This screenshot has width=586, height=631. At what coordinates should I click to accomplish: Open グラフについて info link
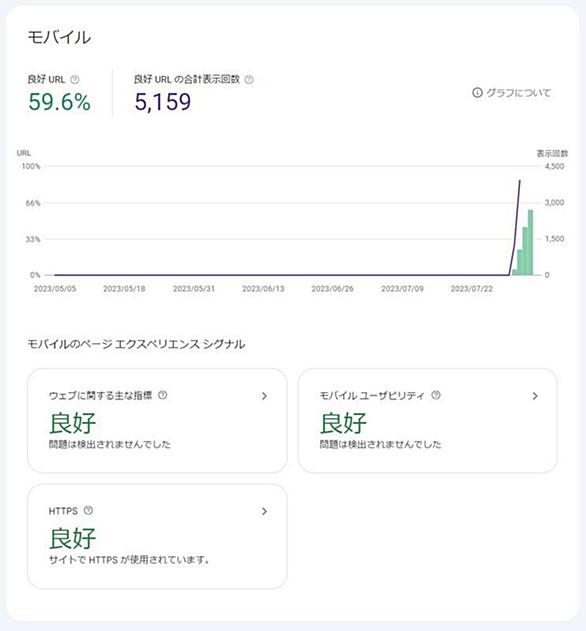pos(511,93)
